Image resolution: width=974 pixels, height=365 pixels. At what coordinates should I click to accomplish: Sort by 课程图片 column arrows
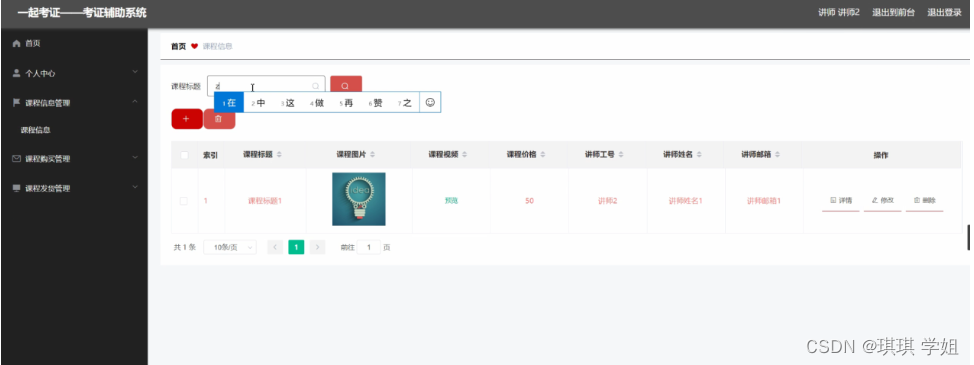click(372, 155)
